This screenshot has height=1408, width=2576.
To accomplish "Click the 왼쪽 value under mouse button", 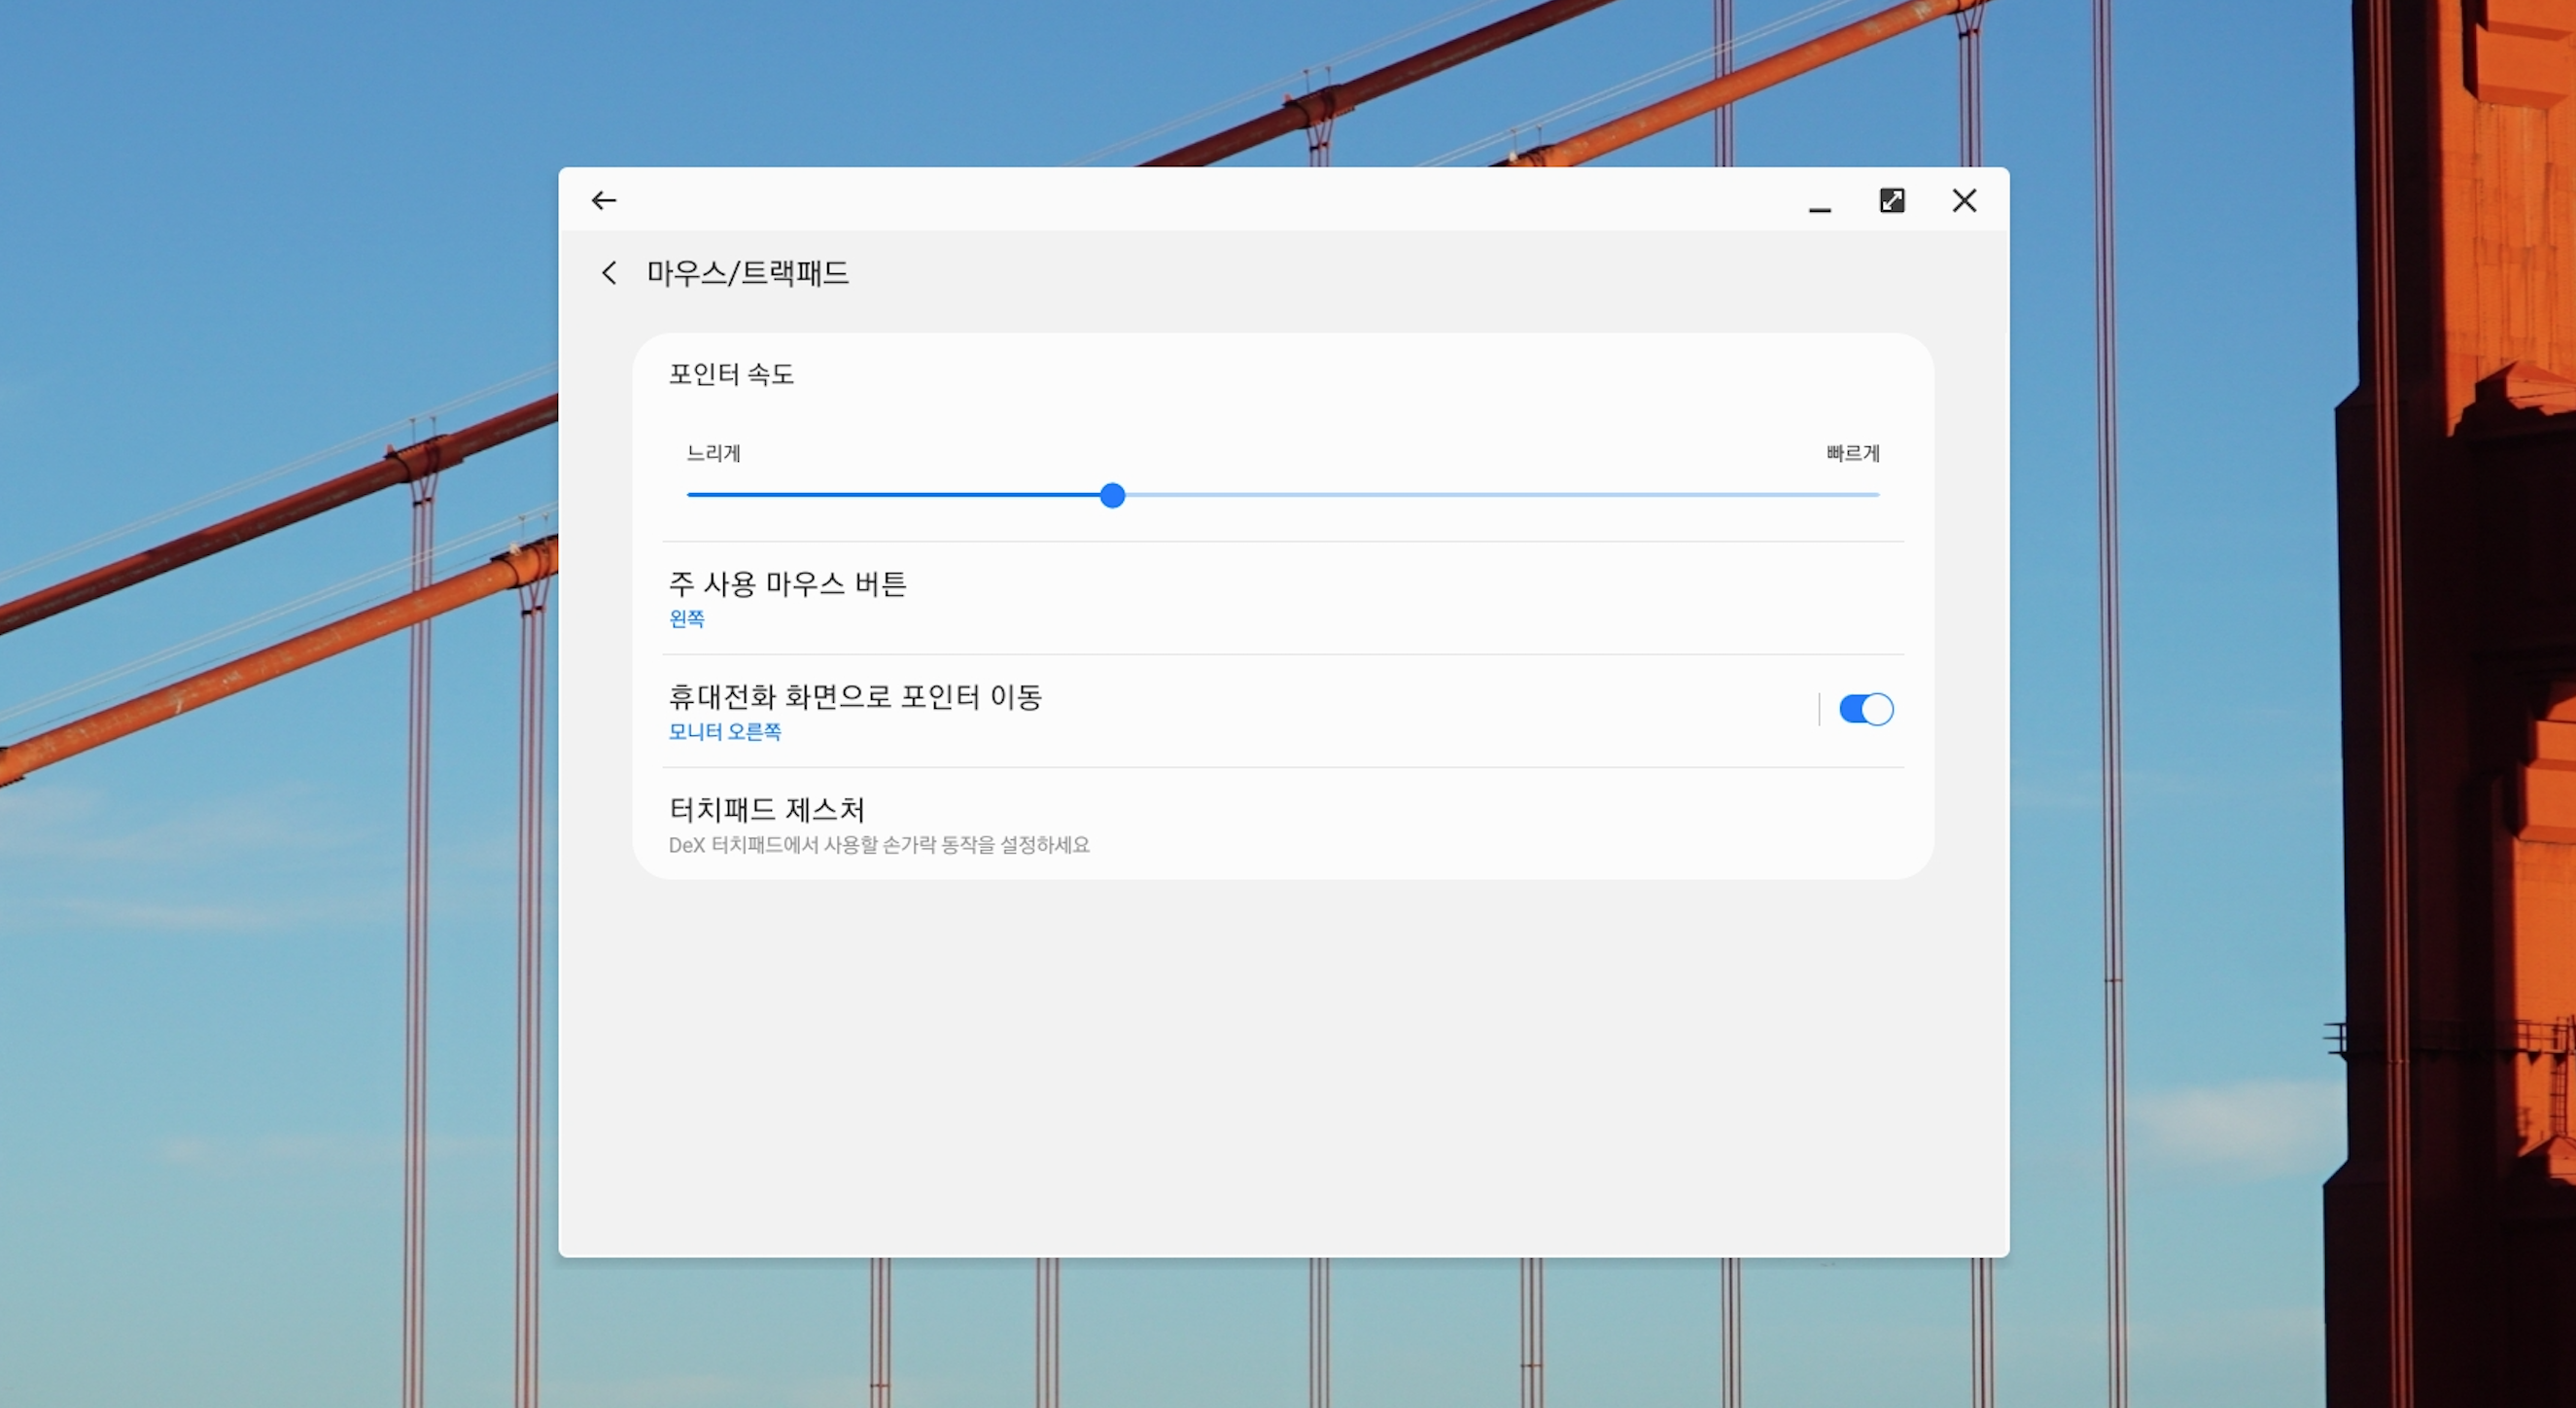I will click(687, 619).
